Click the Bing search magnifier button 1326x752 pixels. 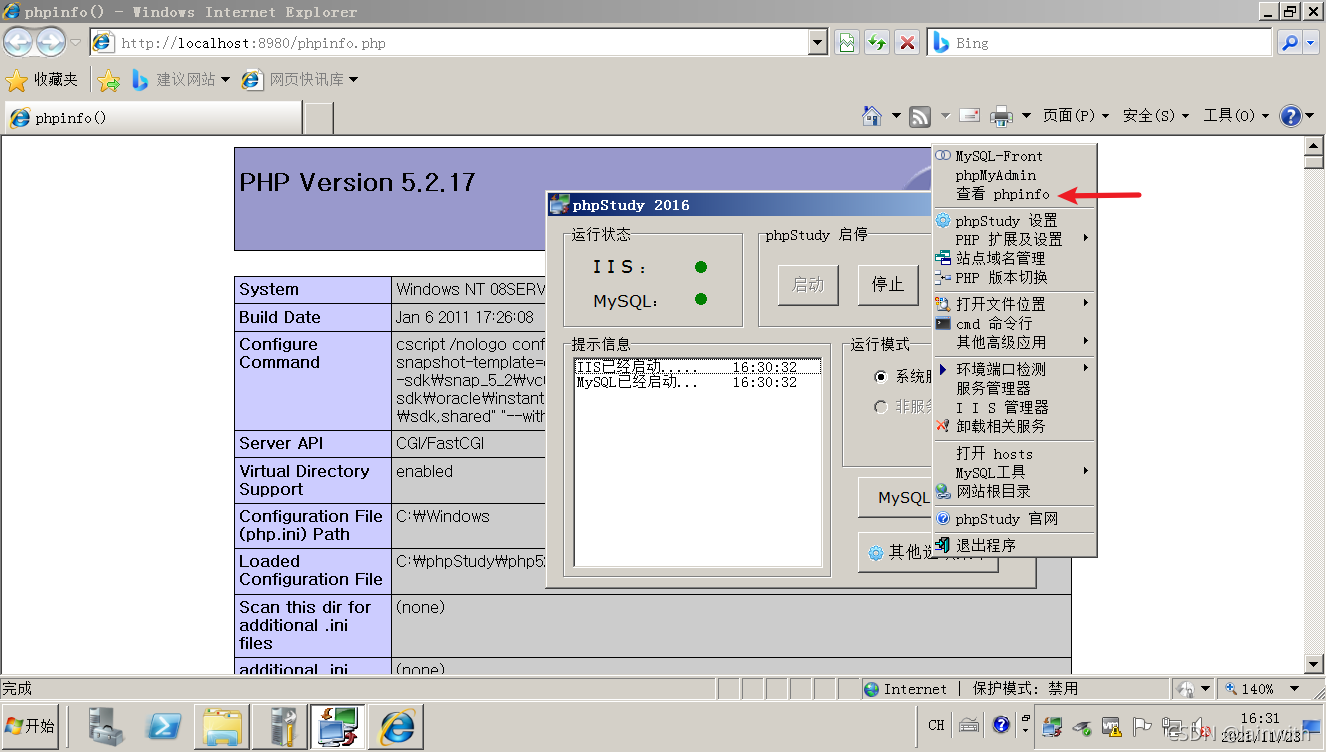pos(1289,43)
